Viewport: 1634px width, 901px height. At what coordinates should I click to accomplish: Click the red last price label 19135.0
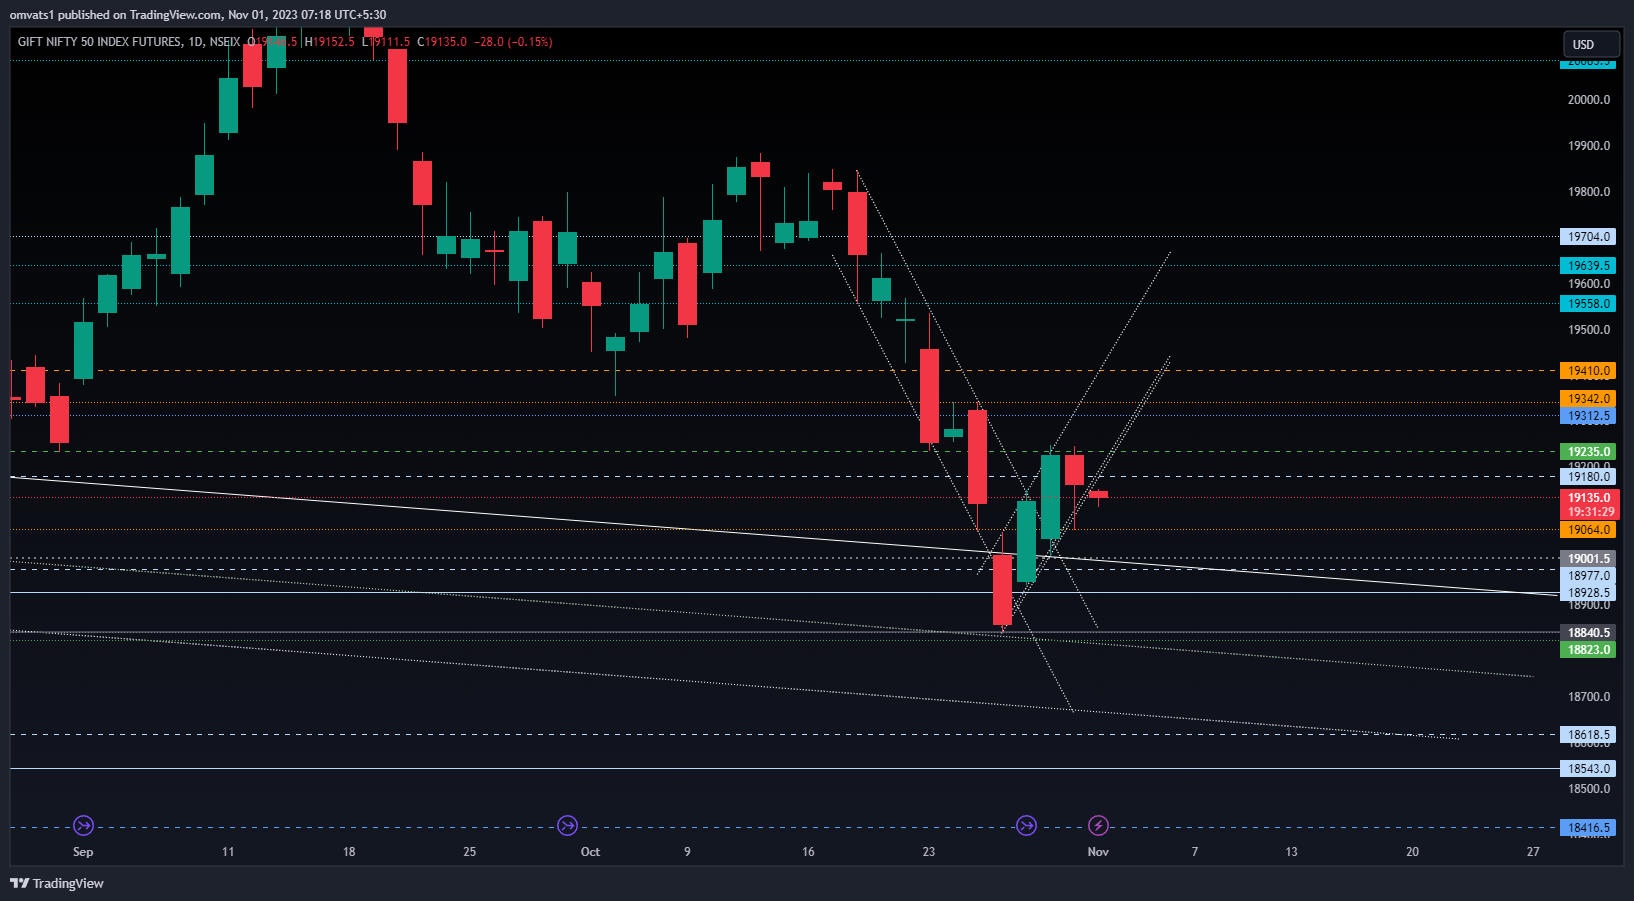pyautogui.click(x=1589, y=498)
